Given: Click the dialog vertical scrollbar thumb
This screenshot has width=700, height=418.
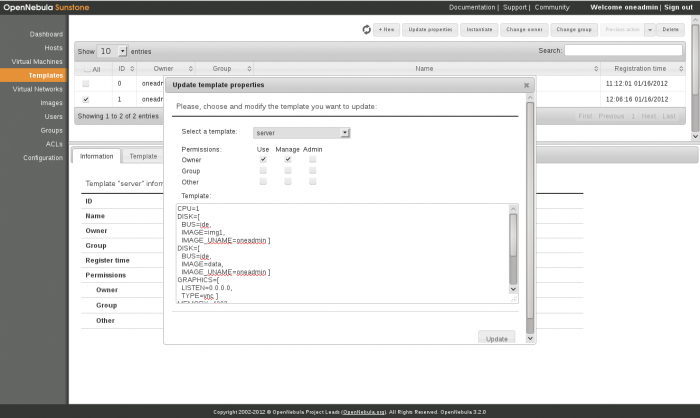Looking at the screenshot, I should (530, 210).
